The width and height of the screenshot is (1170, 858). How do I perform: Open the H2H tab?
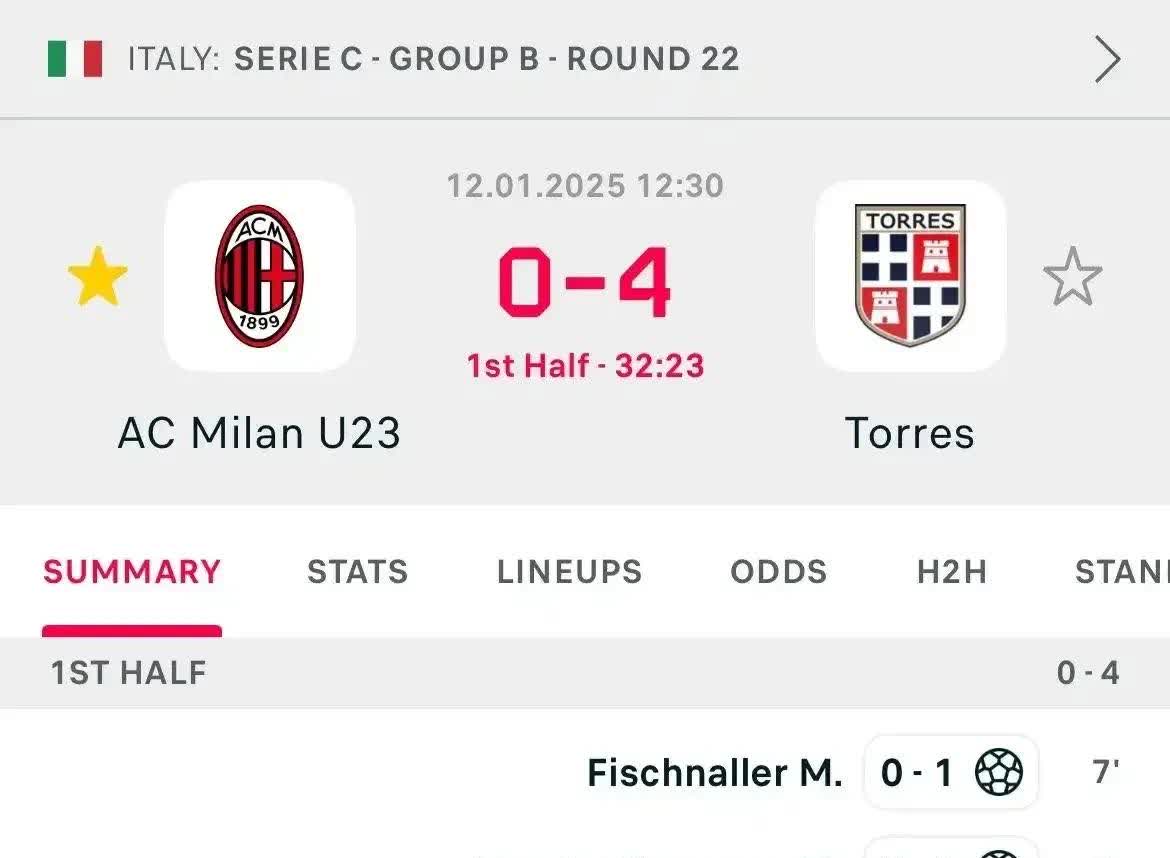952,572
